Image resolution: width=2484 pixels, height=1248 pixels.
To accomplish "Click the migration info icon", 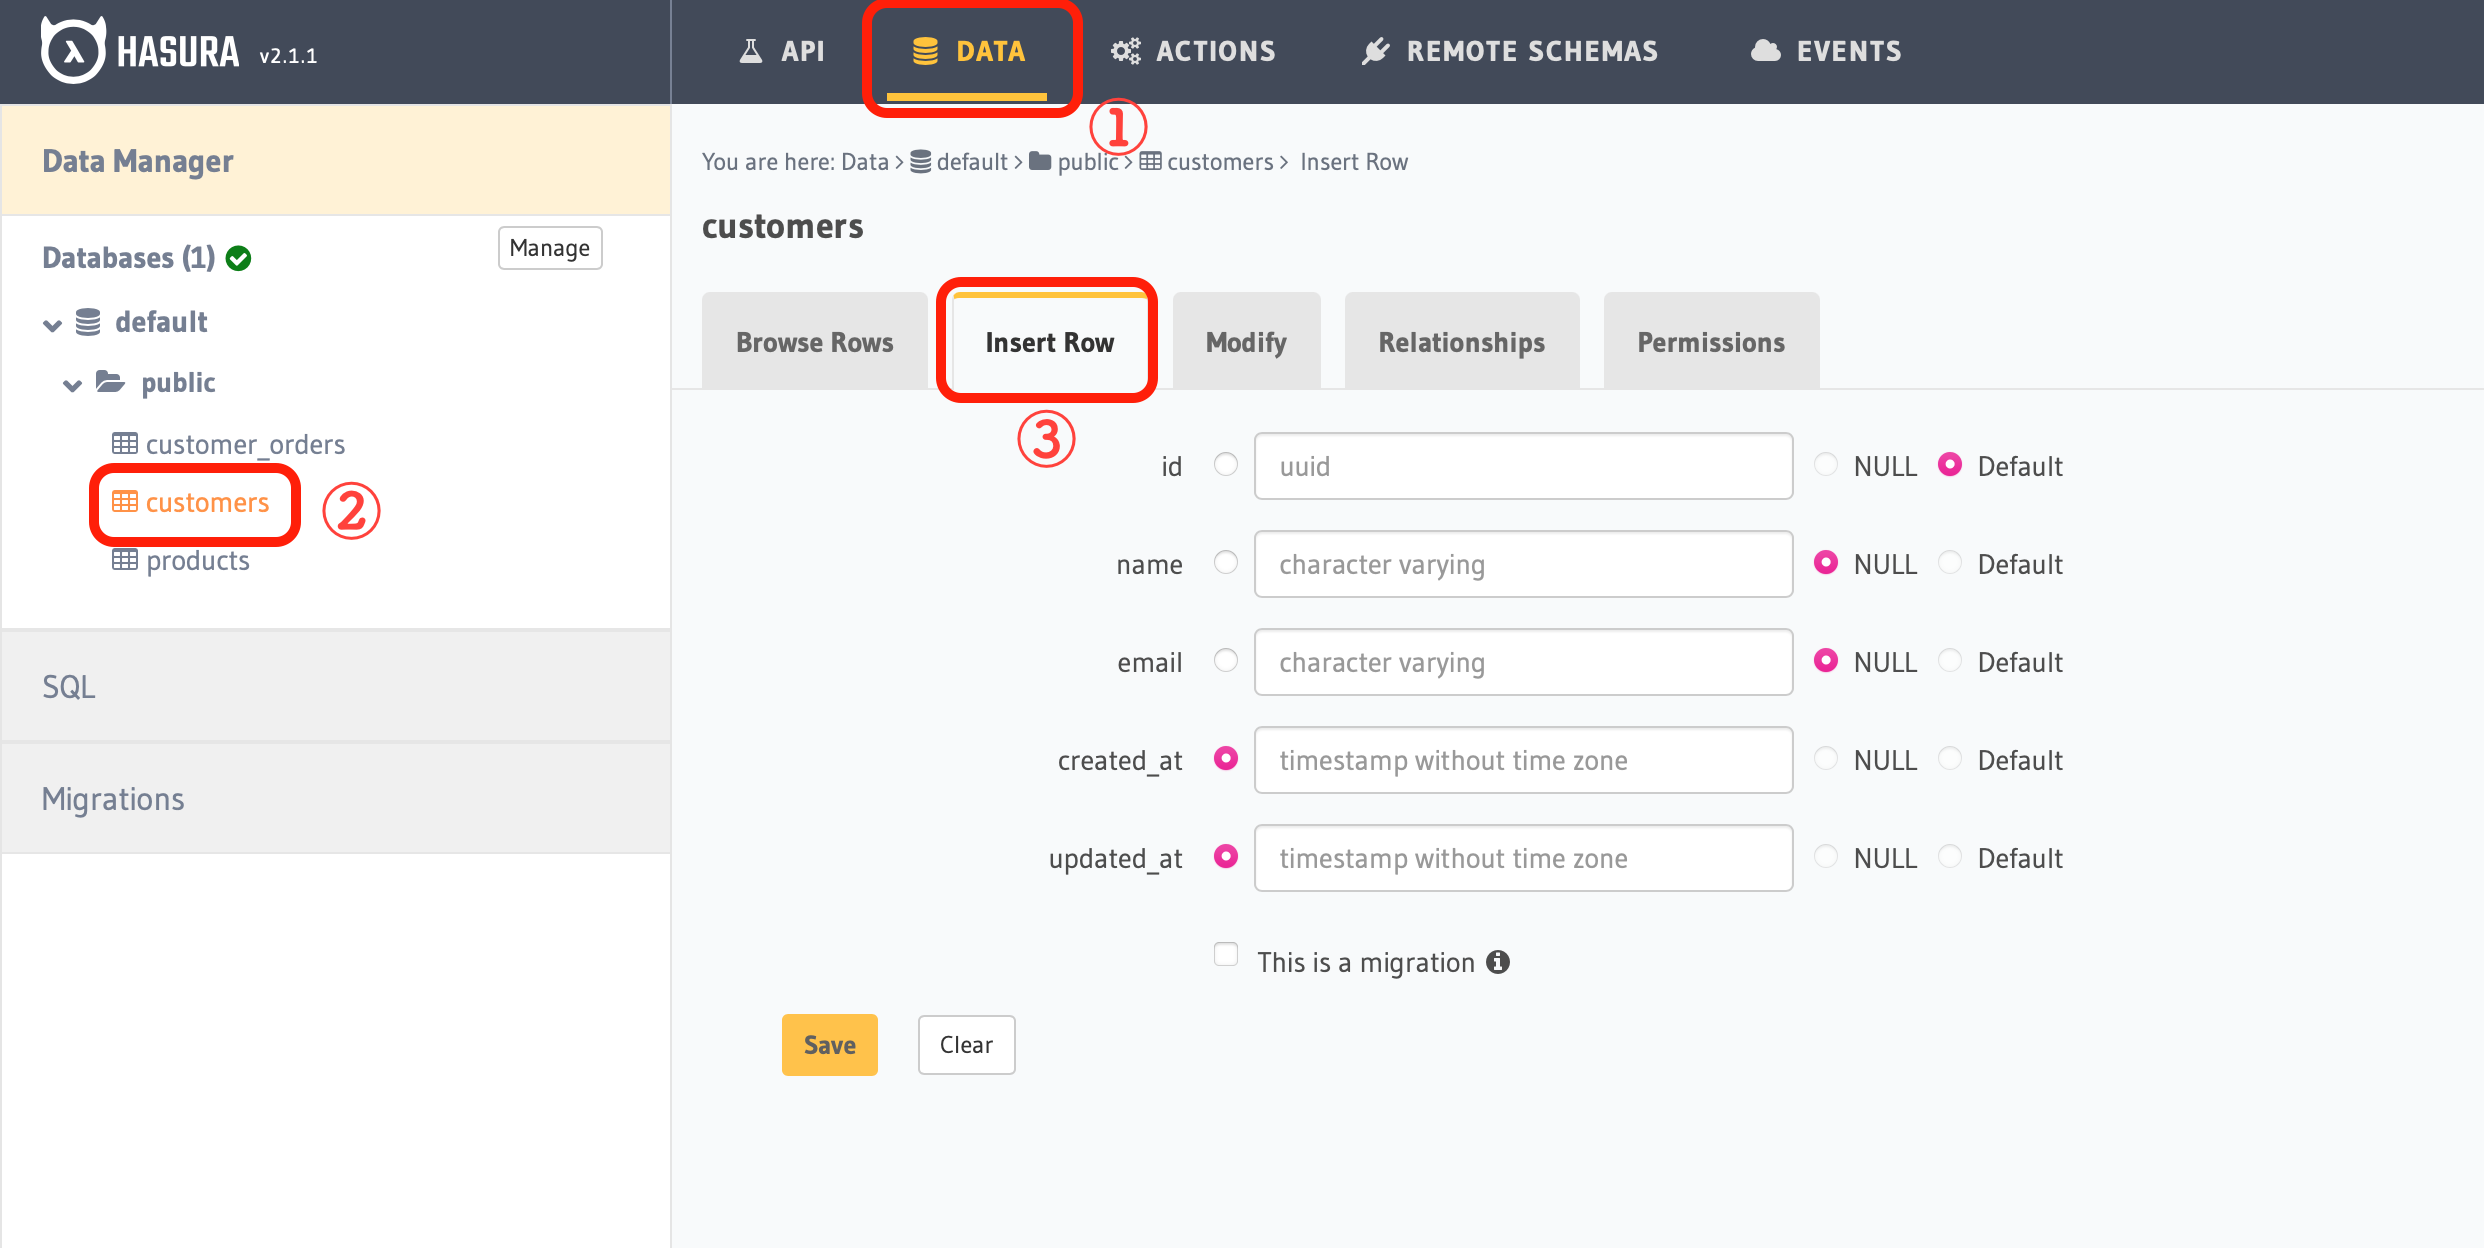I will pyautogui.click(x=1498, y=962).
